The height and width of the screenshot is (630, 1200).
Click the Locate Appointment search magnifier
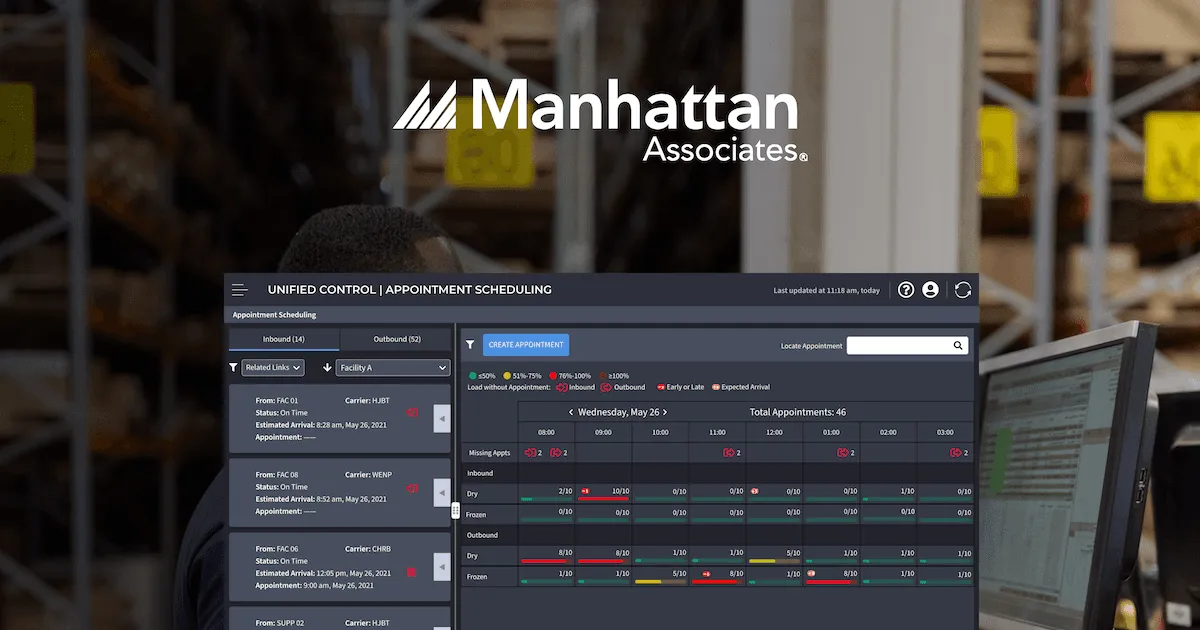tap(958, 346)
